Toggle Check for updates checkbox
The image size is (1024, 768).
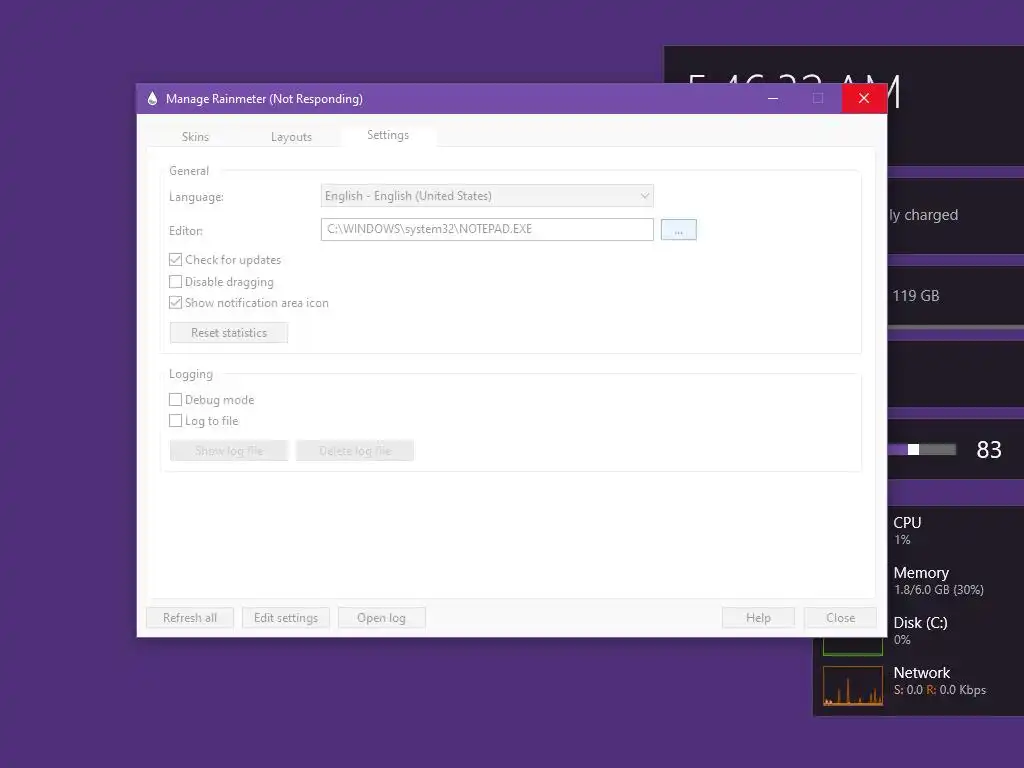point(176,260)
